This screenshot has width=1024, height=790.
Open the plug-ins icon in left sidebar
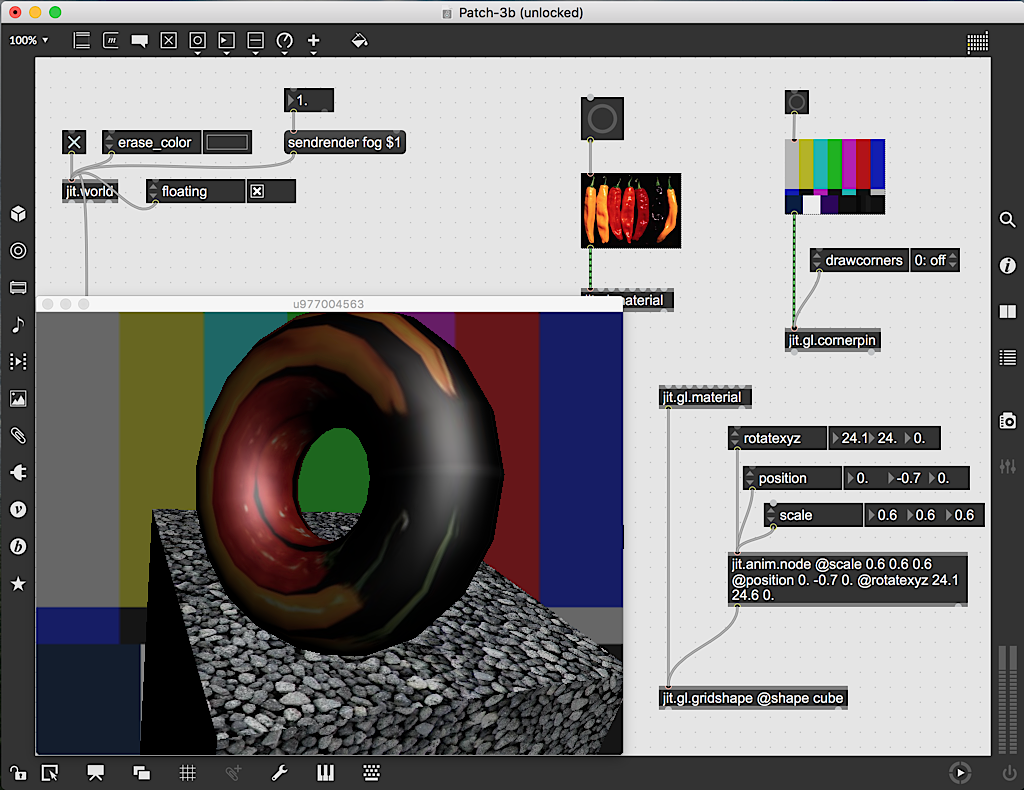point(18,473)
